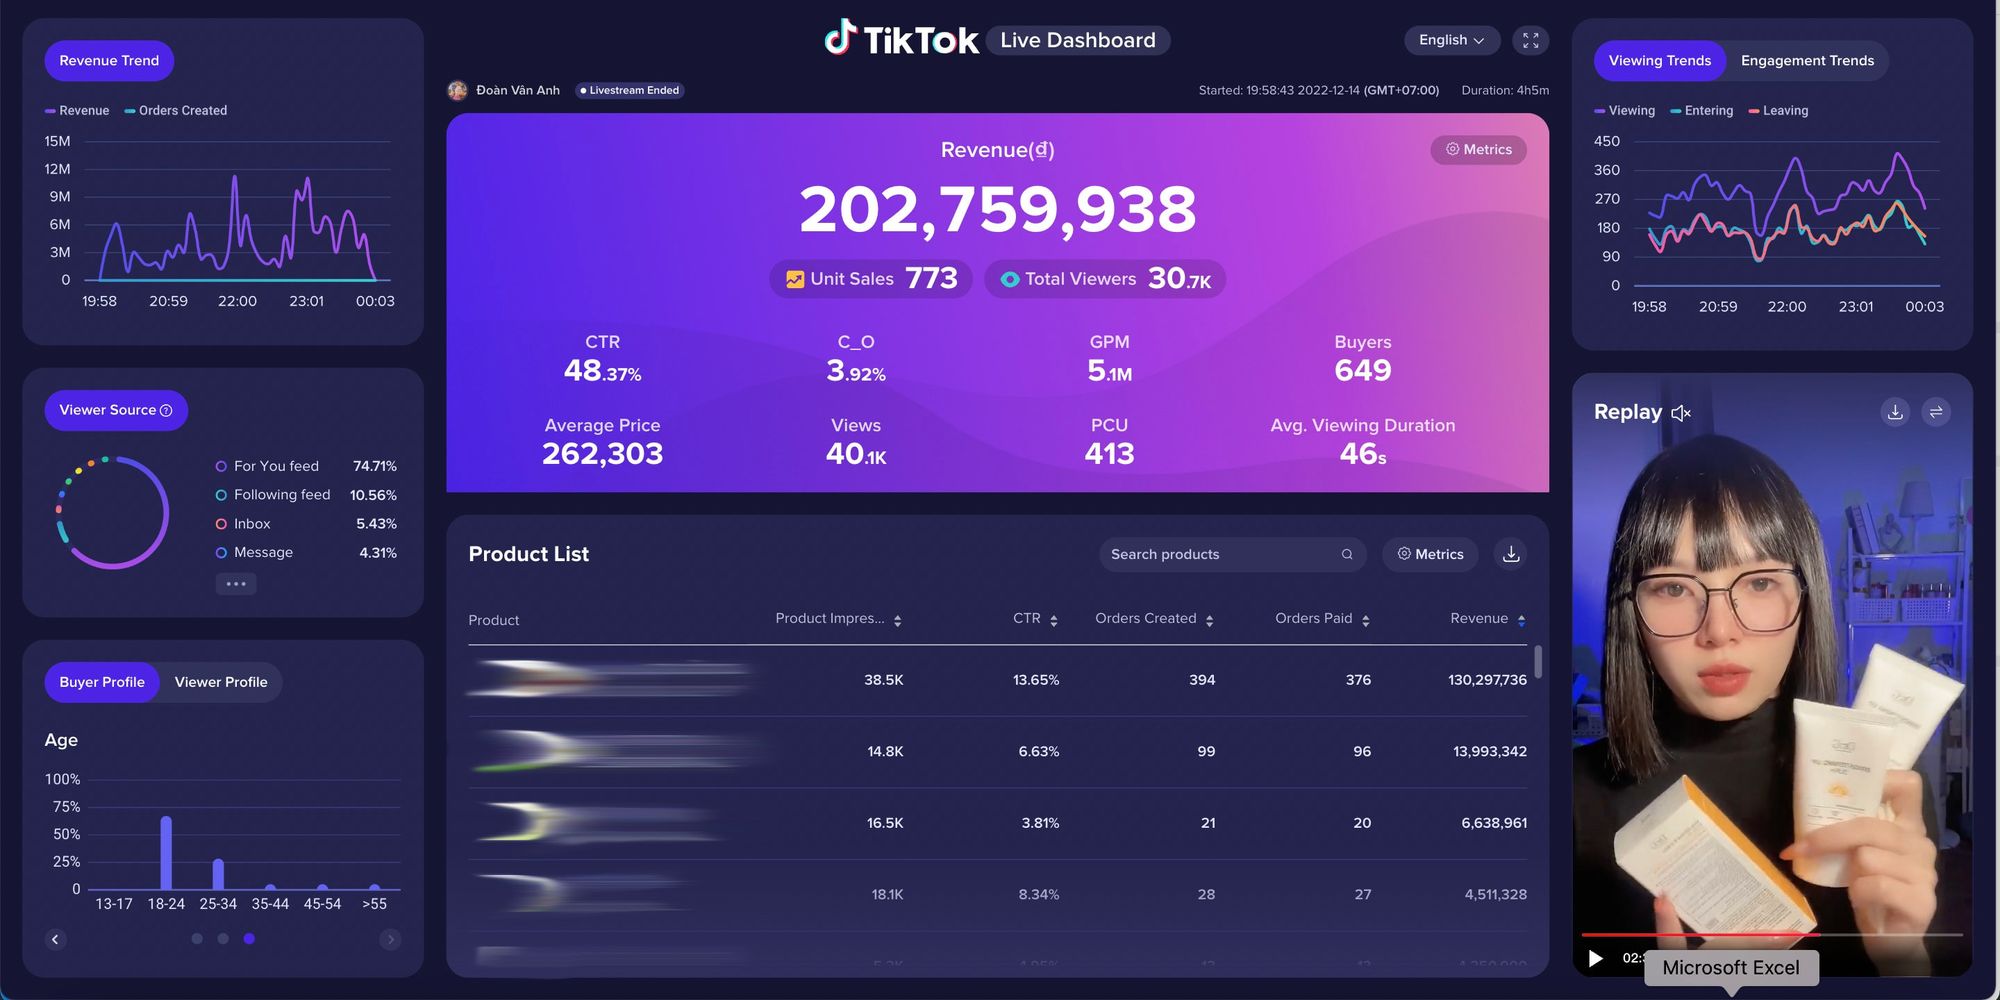Screen dimensions: 2000x1000
Task: Open the English language dropdown
Action: point(1452,40)
